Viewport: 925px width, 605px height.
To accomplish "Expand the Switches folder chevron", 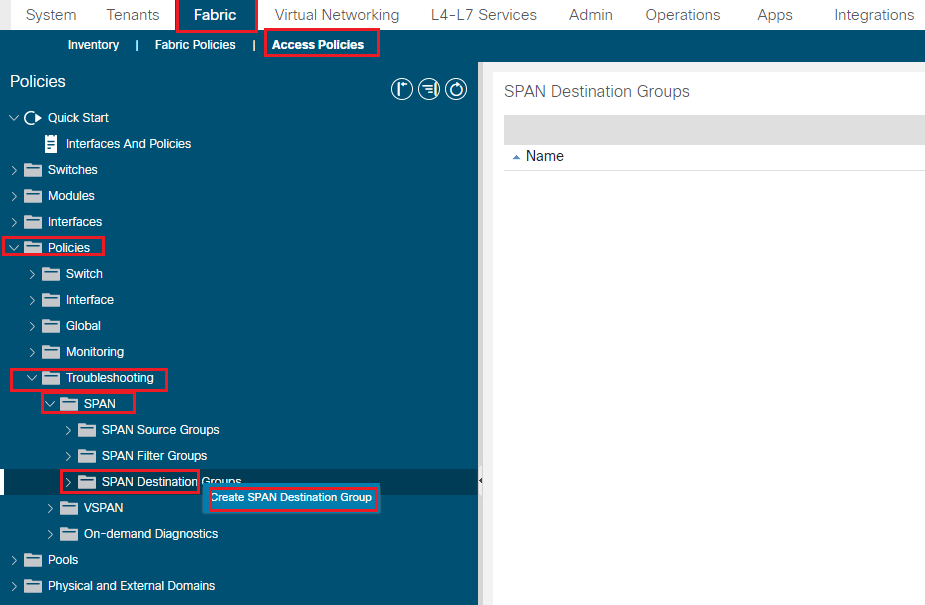I will pyautogui.click(x=14, y=170).
